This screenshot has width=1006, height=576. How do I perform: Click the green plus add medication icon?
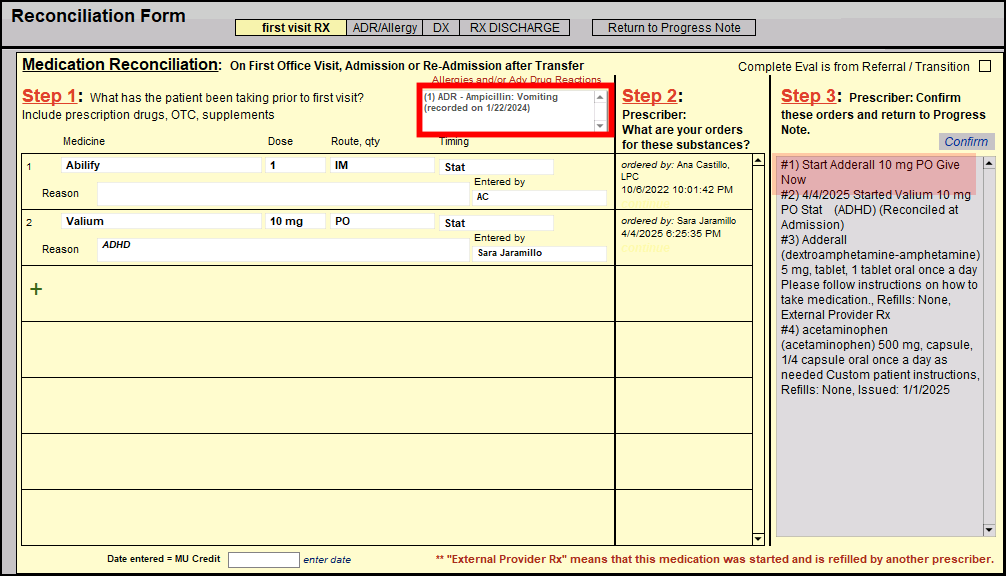(36, 289)
